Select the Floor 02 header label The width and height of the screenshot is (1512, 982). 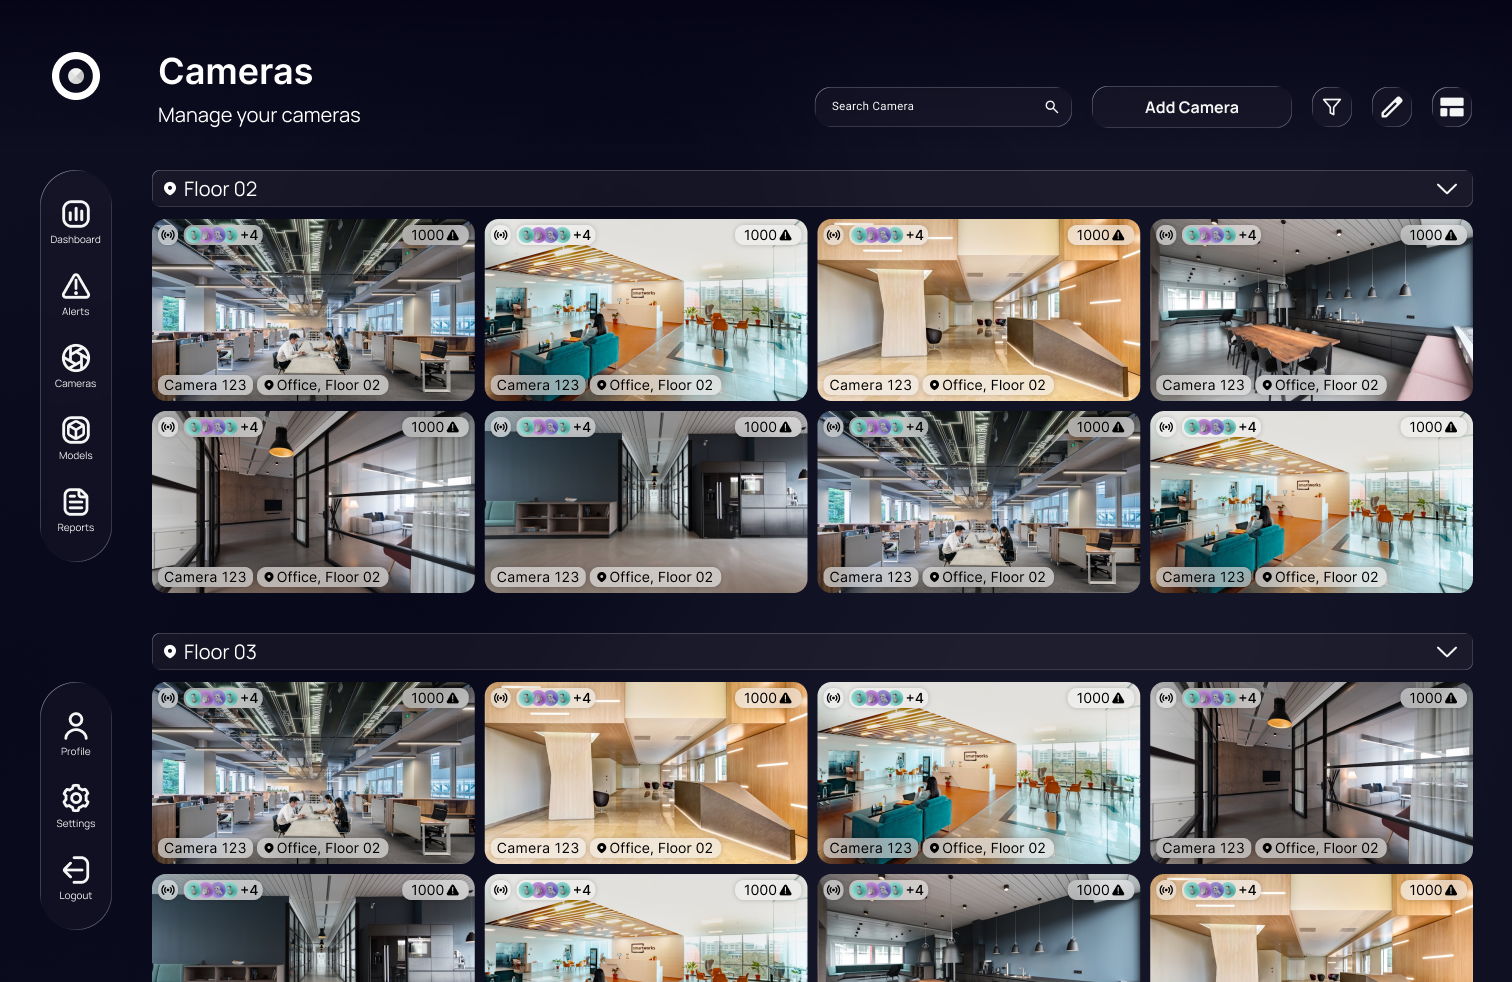click(220, 188)
